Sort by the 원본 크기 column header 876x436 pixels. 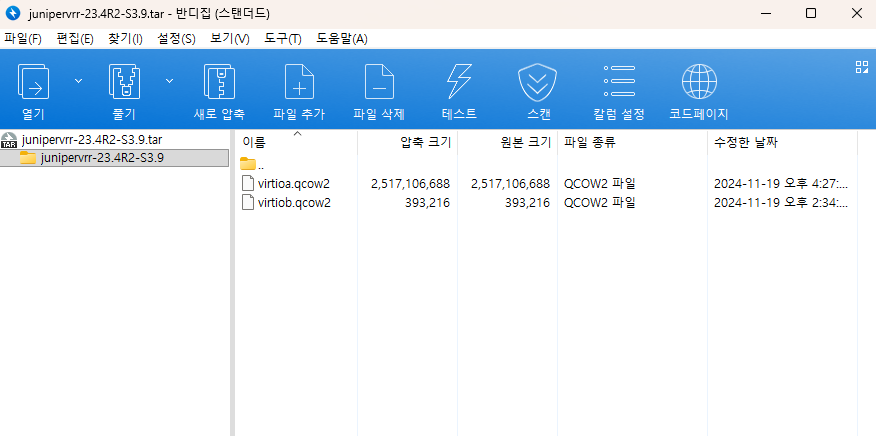point(508,143)
